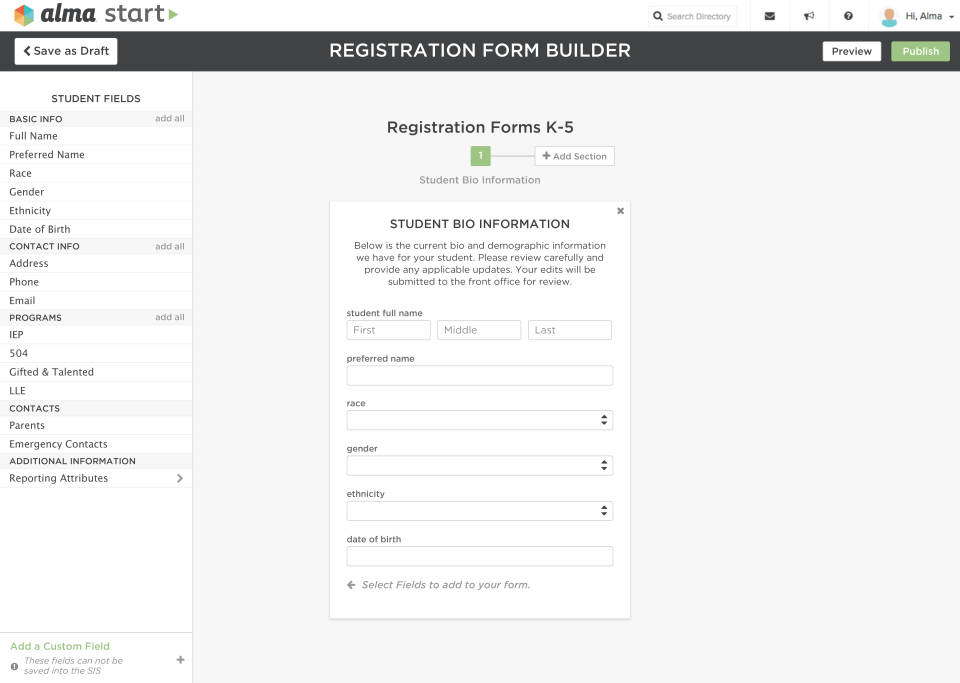
Task: Open the gender dropdown
Action: tap(479, 465)
